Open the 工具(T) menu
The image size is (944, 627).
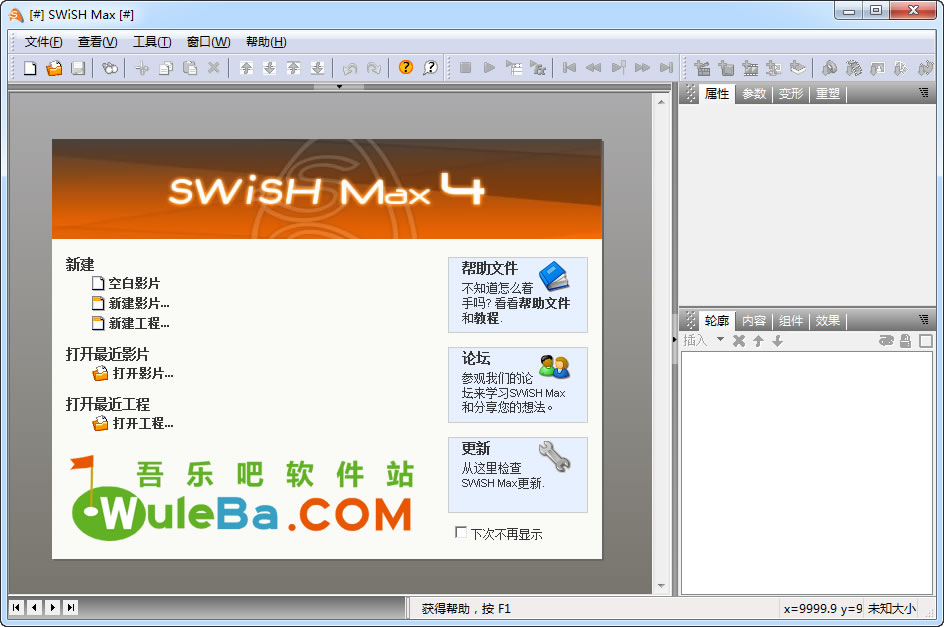pos(152,42)
